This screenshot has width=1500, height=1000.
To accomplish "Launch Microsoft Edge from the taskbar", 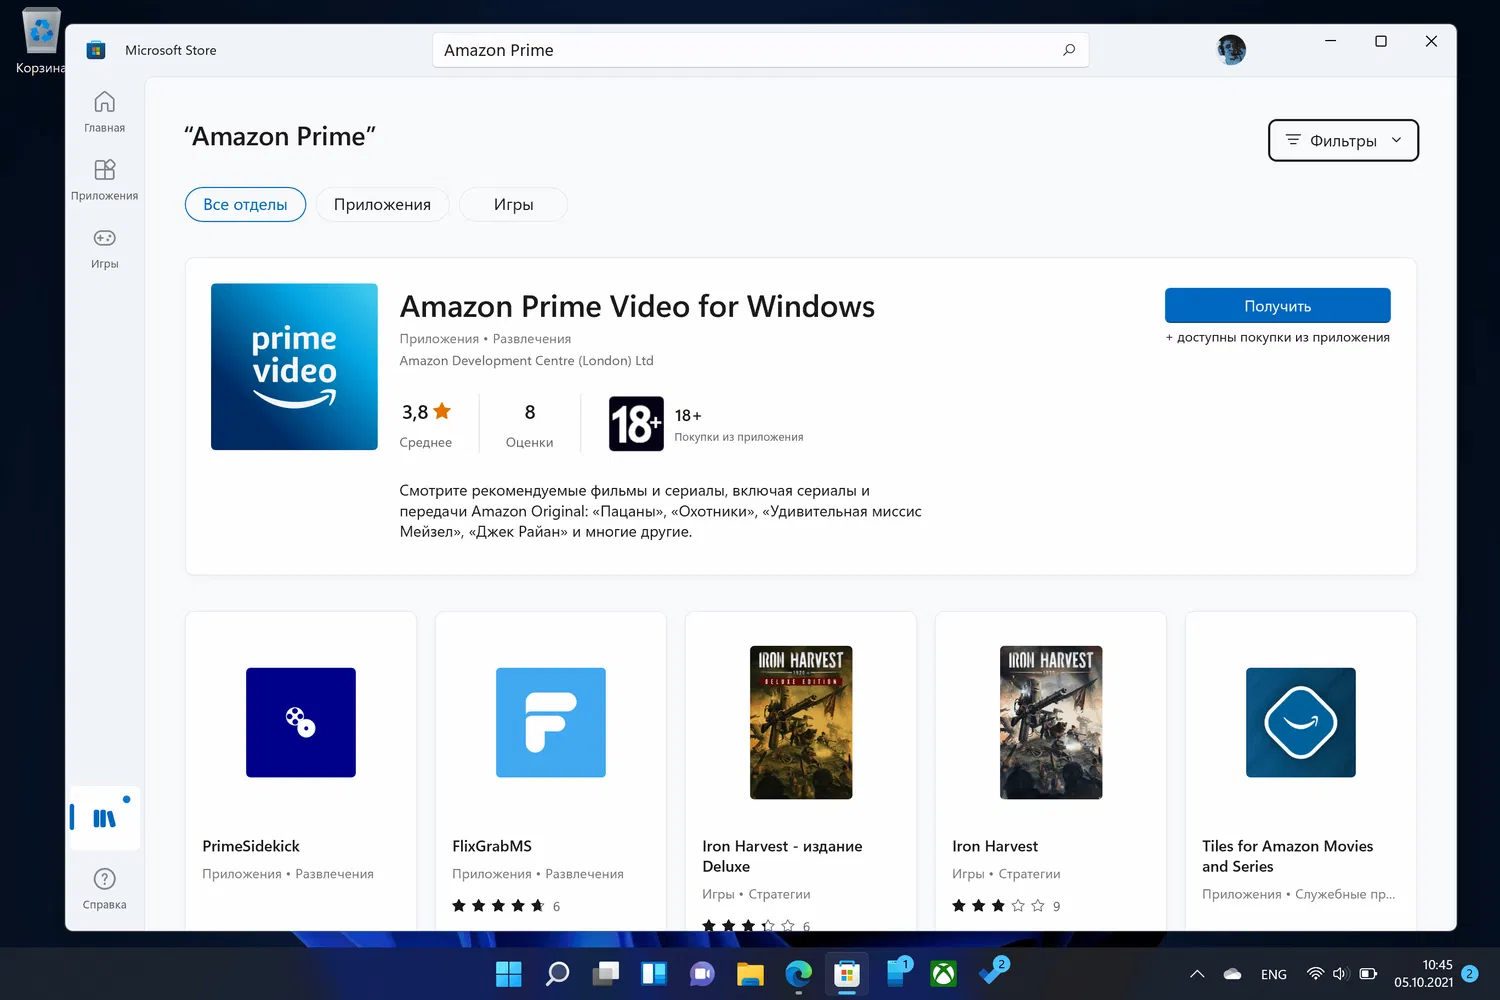I will [798, 973].
